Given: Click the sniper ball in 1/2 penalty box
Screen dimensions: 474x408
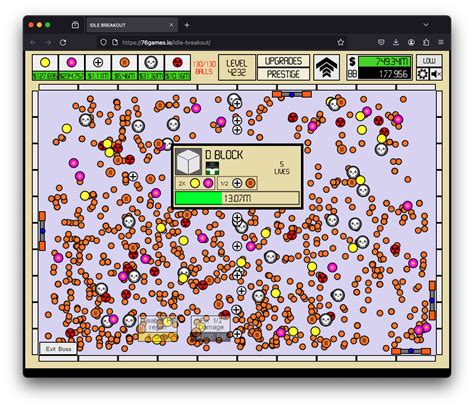Looking at the screenshot, I should (x=237, y=183).
